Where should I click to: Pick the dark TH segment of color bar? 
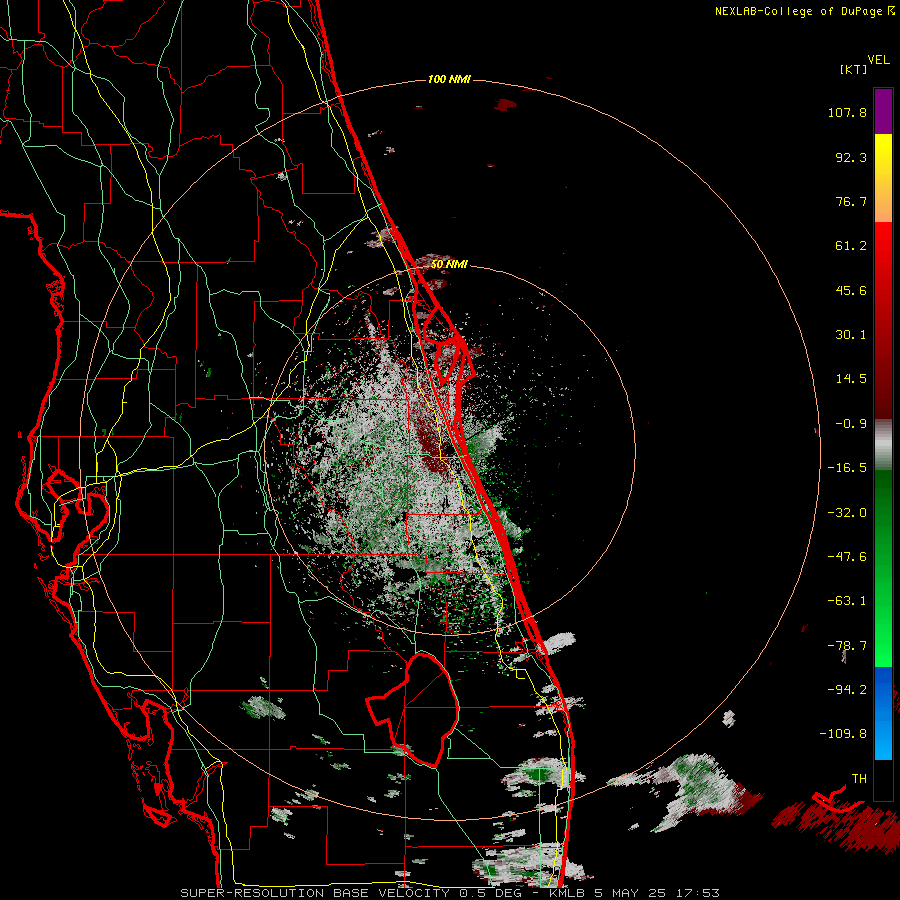tap(883, 779)
